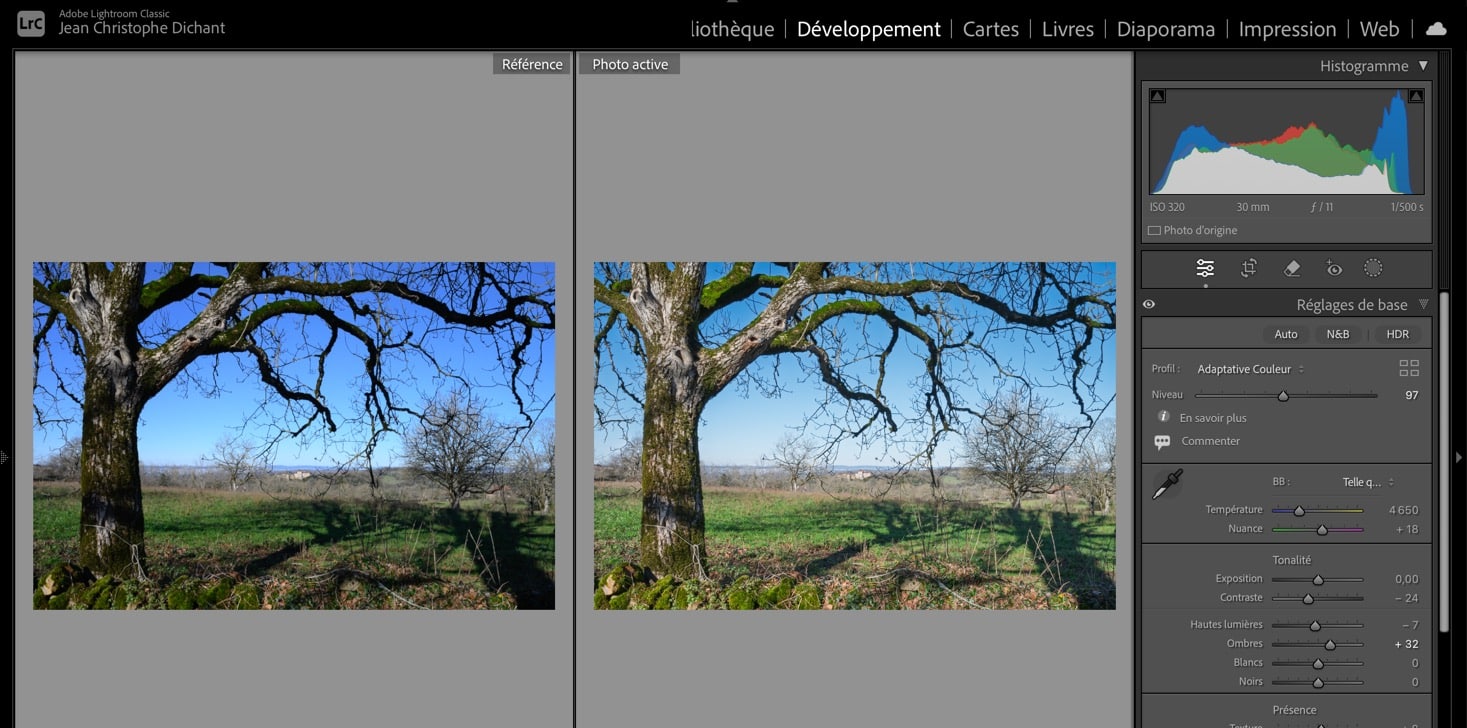Open the profile browser grid icon

pyautogui.click(x=1409, y=368)
